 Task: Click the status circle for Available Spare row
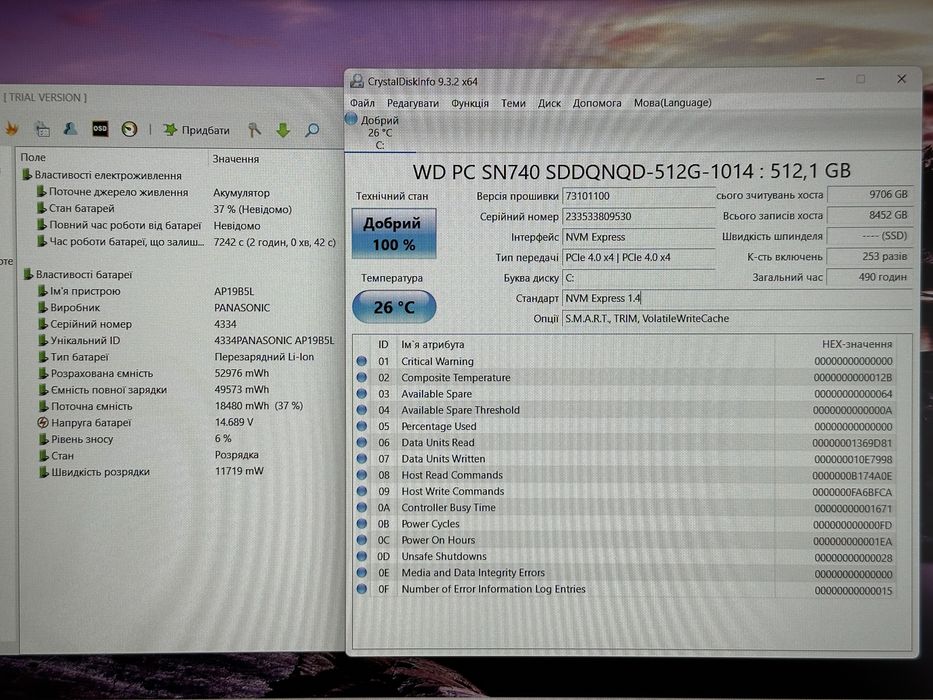(361, 393)
